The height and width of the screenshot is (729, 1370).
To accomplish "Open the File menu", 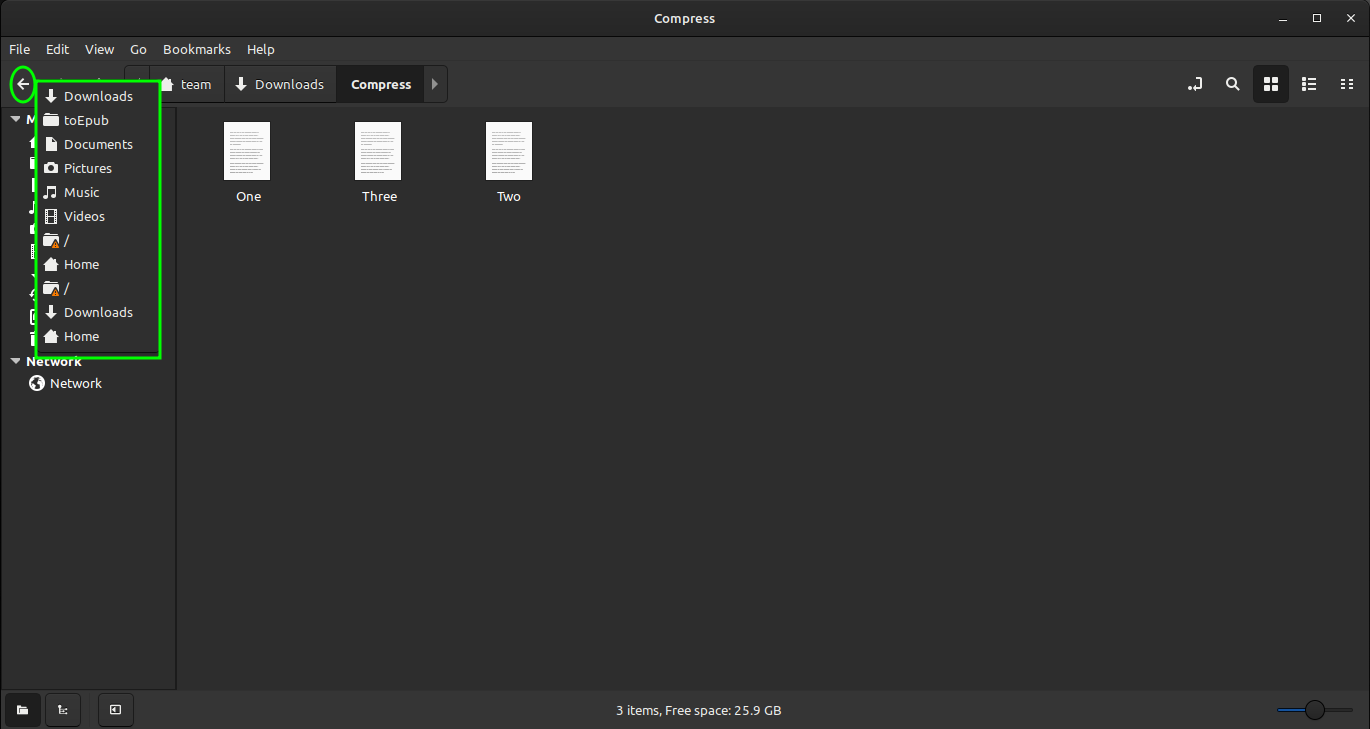I will click(20, 49).
